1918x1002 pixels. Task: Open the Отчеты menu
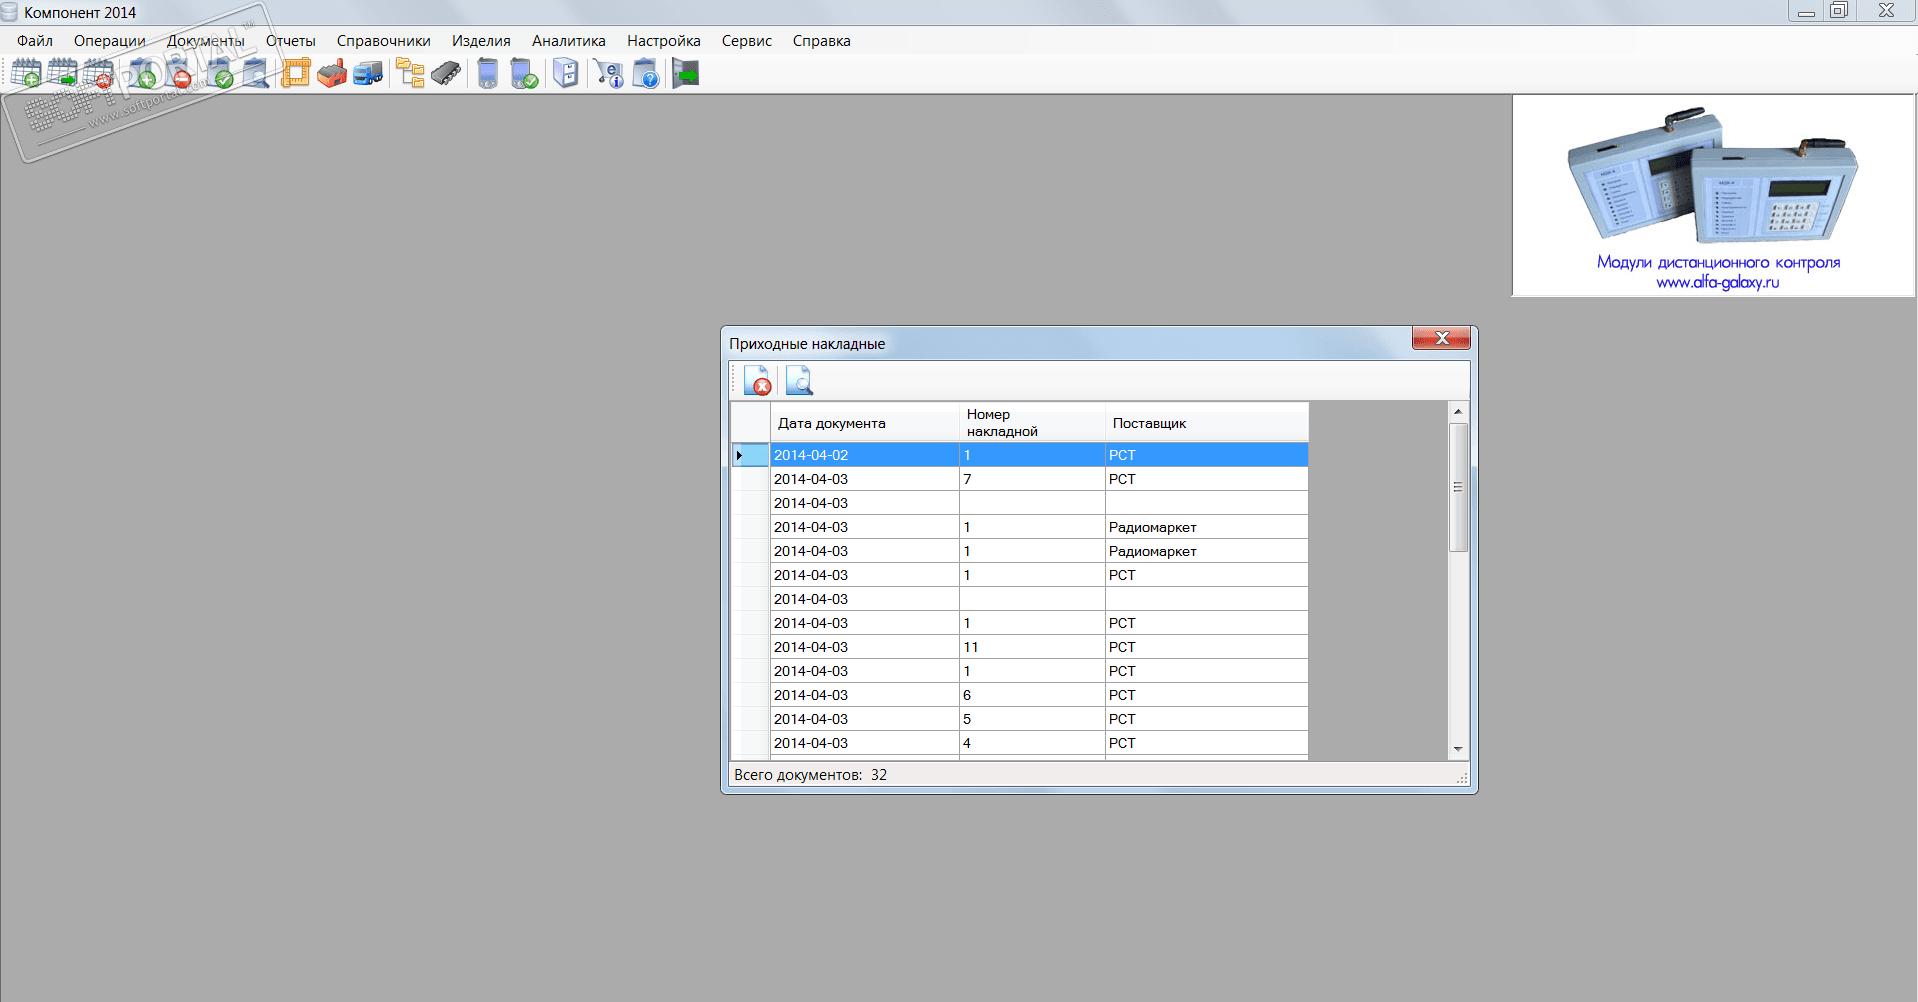click(290, 41)
